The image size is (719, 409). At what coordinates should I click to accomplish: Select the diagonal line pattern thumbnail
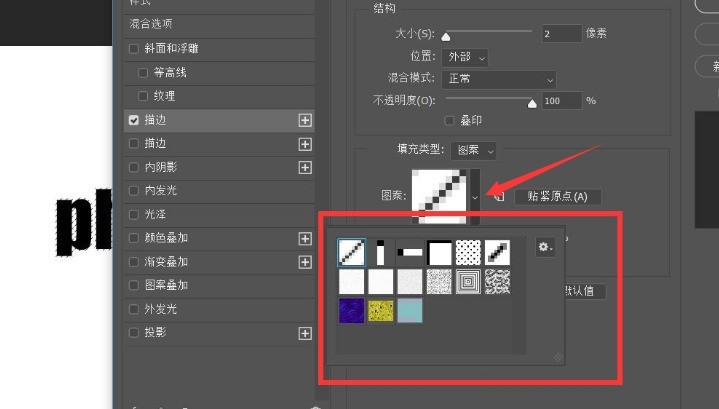[x=352, y=252]
